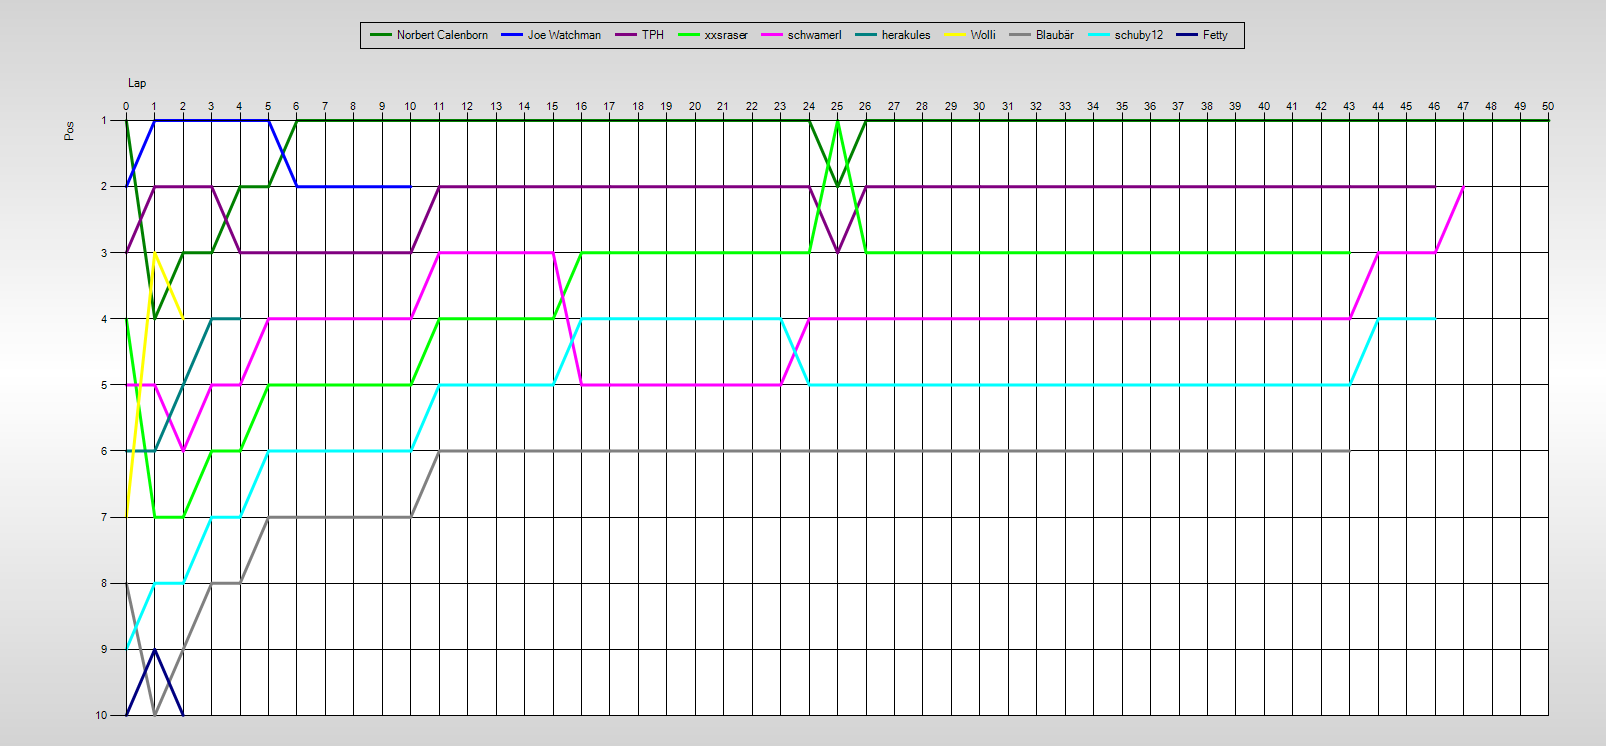Click lap number 16 on the axis
Screen dimensions: 1606x746
(581, 106)
